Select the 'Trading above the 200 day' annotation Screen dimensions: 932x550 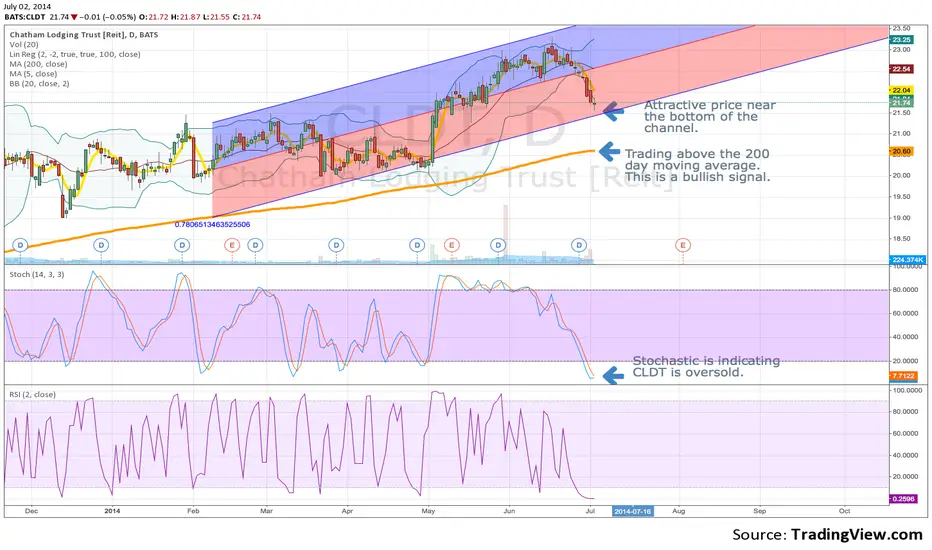coord(697,165)
